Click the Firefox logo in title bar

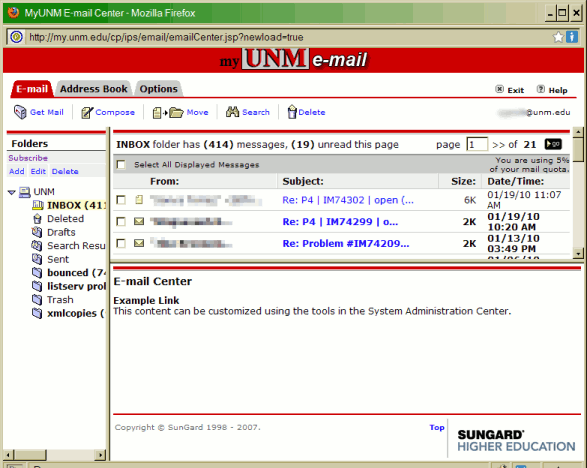coord(13,13)
